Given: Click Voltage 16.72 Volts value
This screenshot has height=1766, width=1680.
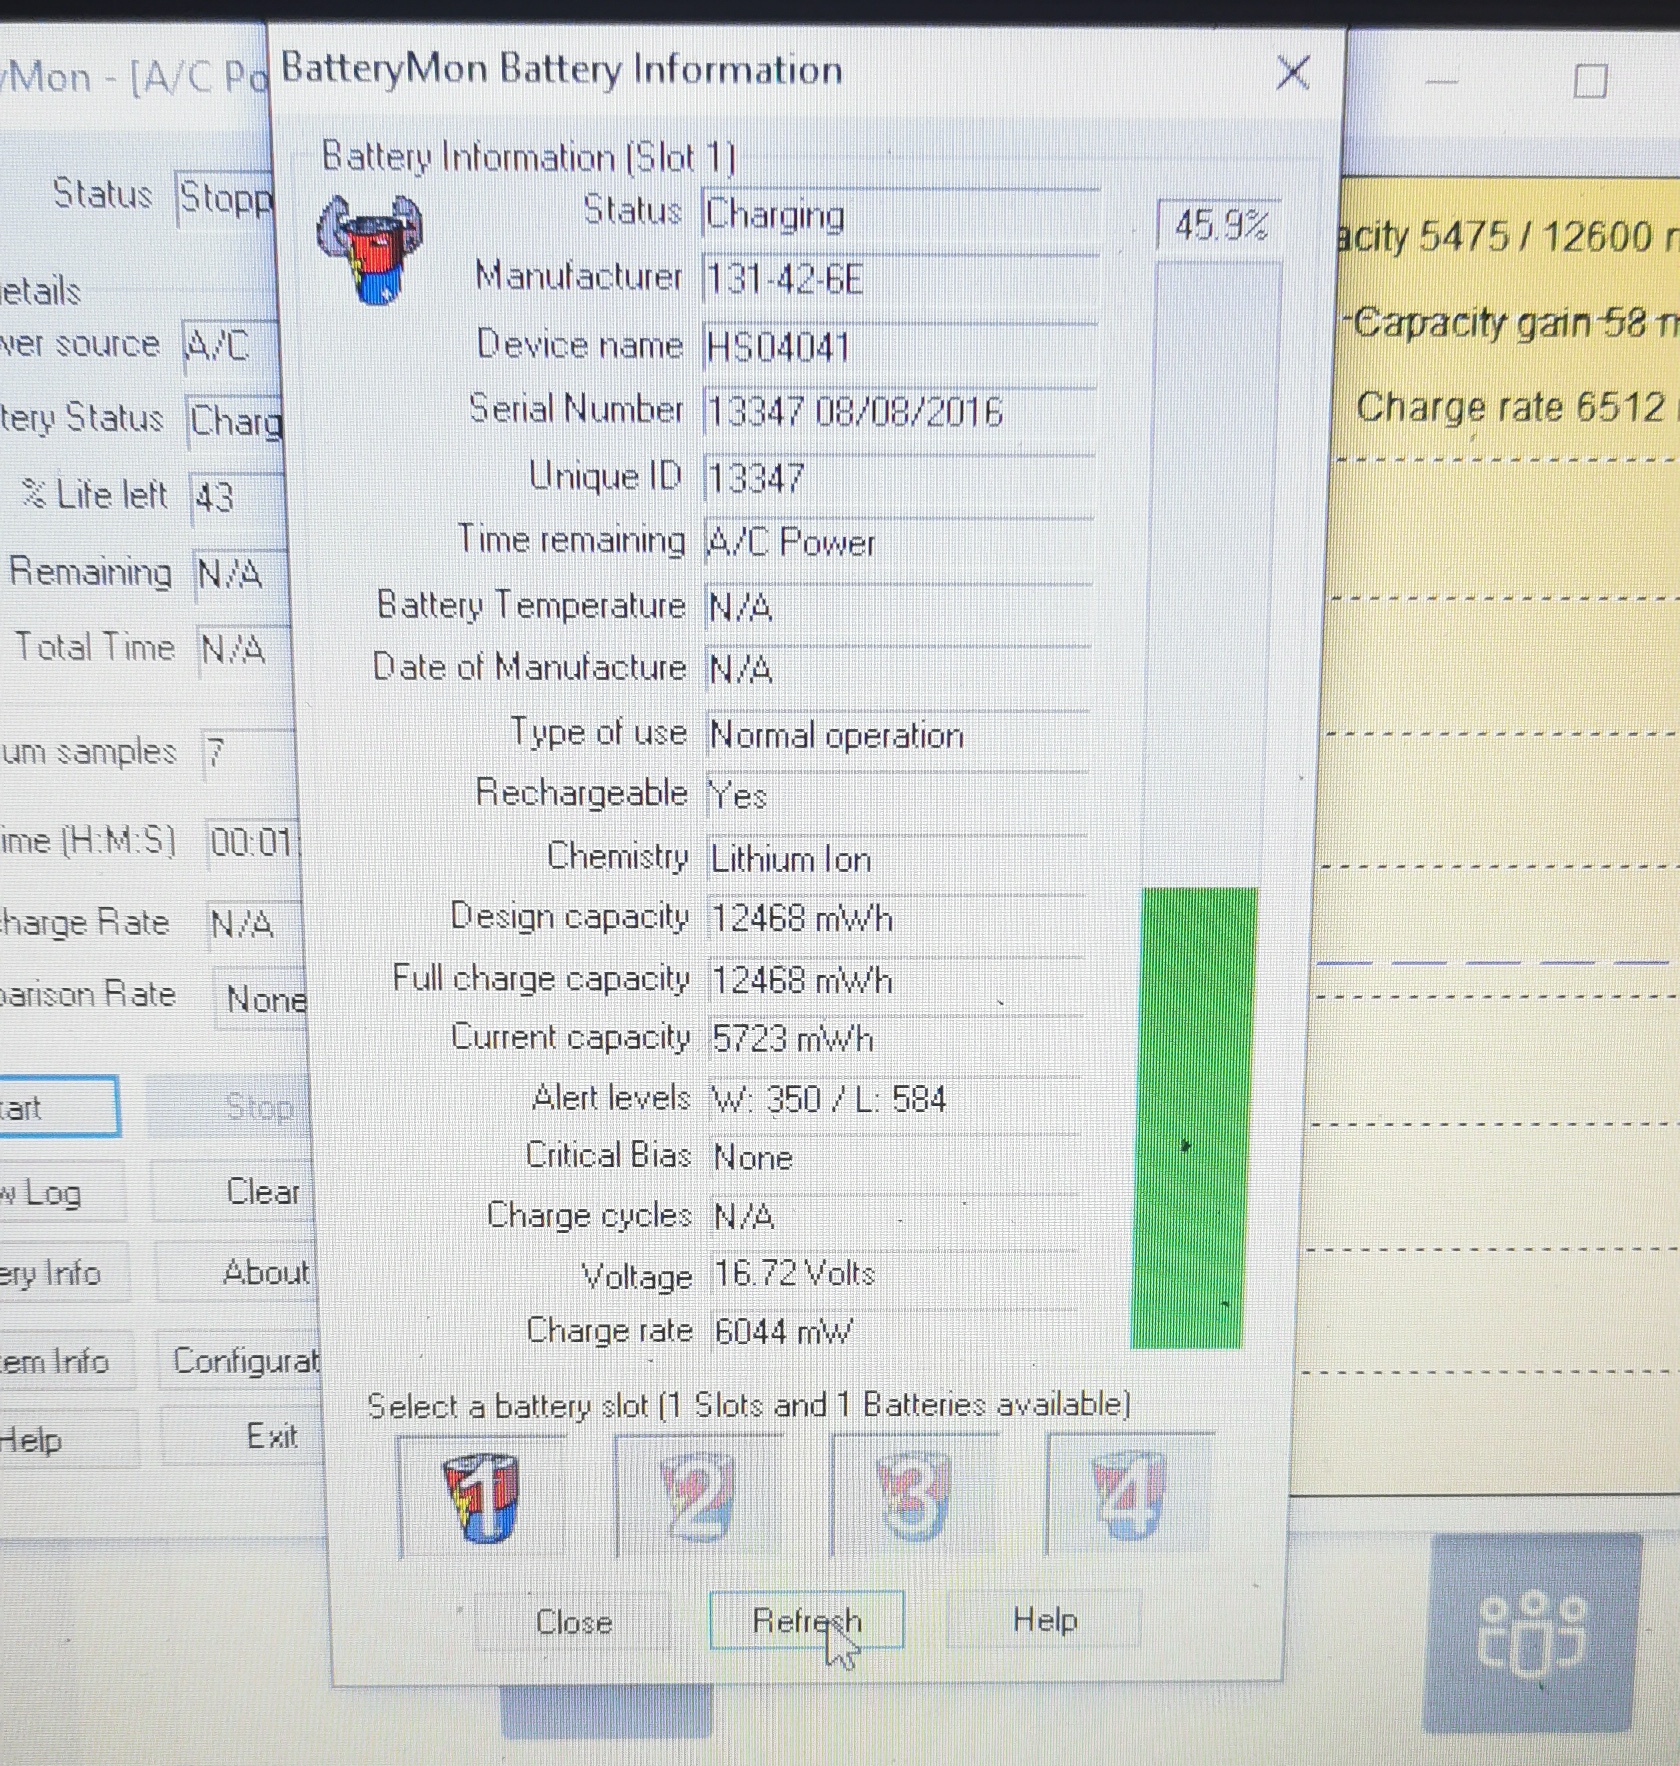Looking at the screenshot, I should [894, 1274].
